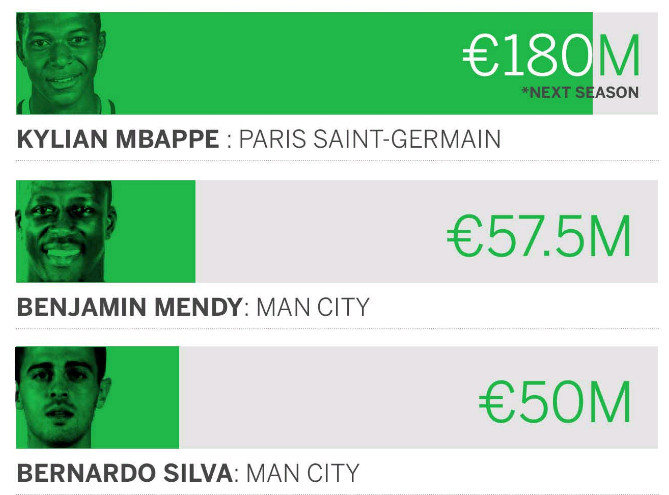669x495 pixels.
Task: Click the KYLIAN MBAPPE name label
Action: click(x=118, y=139)
